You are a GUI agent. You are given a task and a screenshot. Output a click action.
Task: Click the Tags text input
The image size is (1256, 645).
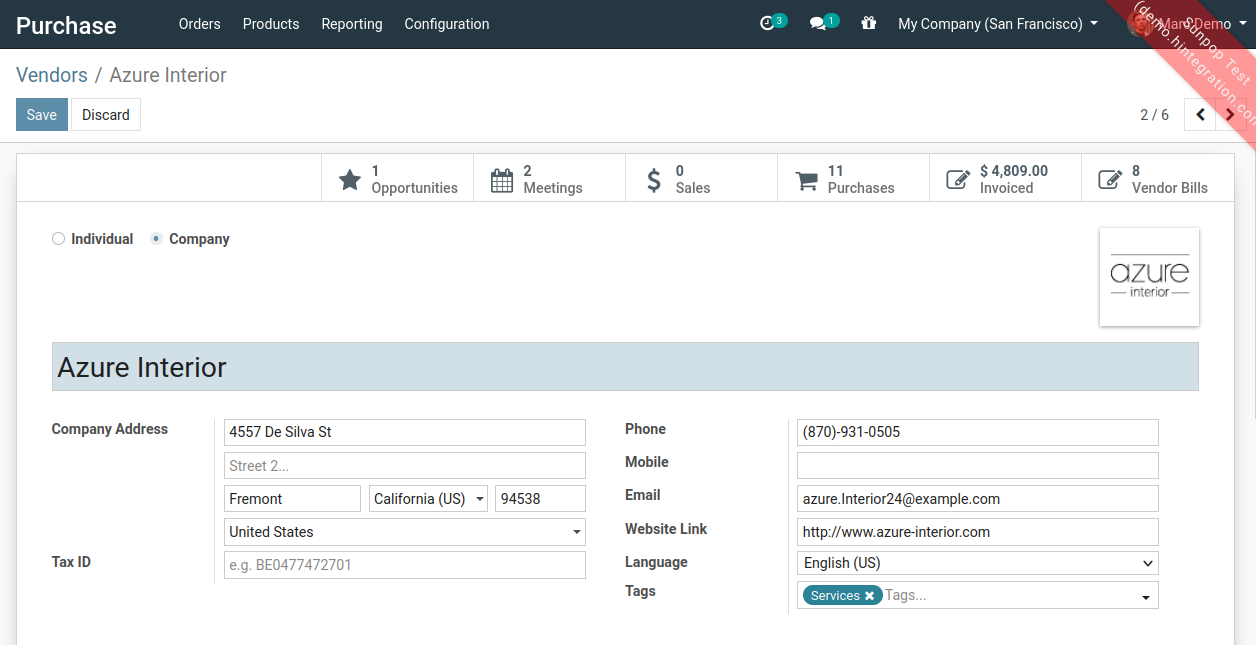point(1008,596)
